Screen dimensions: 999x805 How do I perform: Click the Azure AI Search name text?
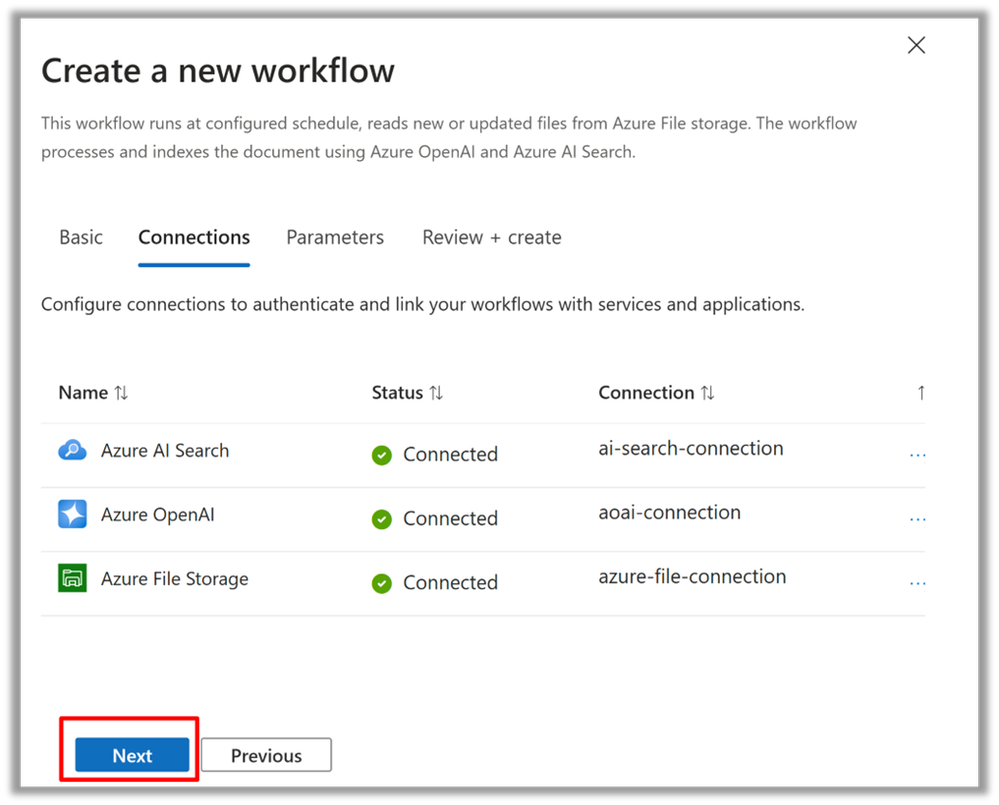[x=165, y=451]
